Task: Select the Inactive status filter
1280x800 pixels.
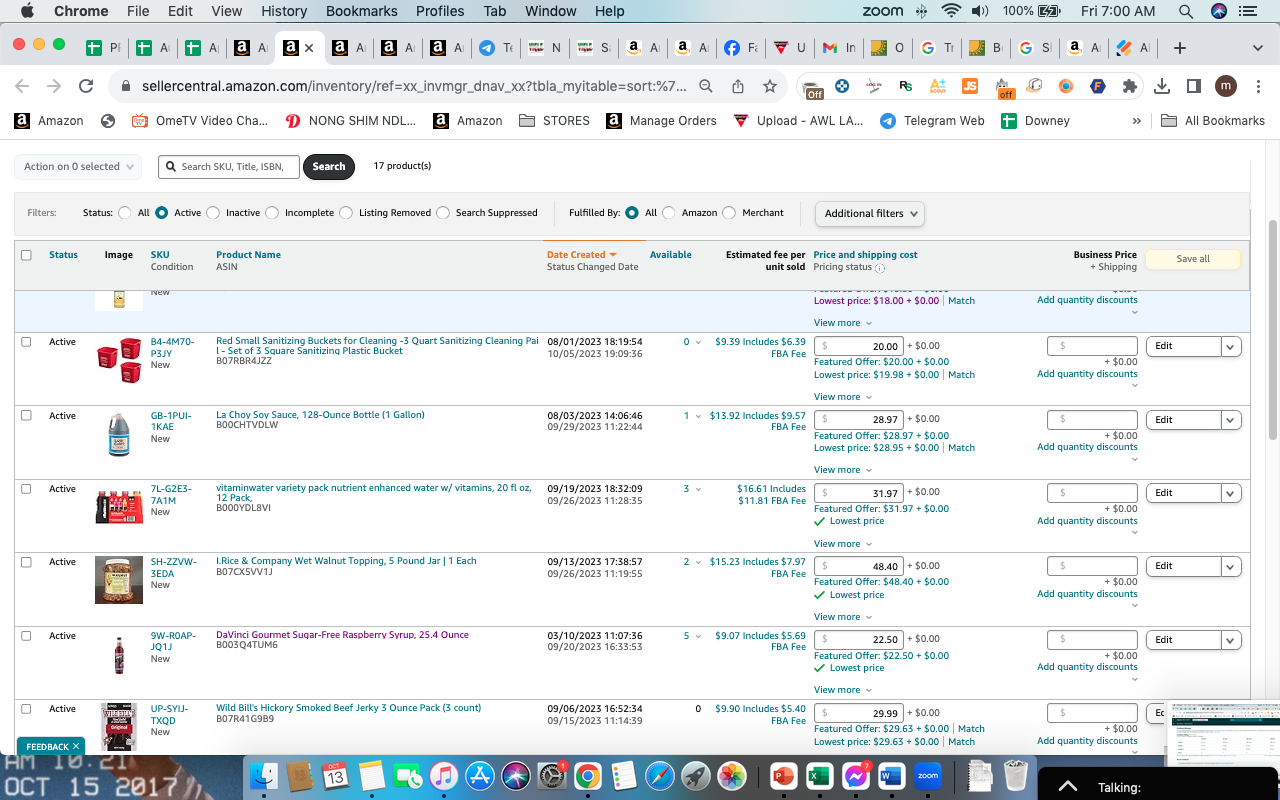Action: point(212,213)
